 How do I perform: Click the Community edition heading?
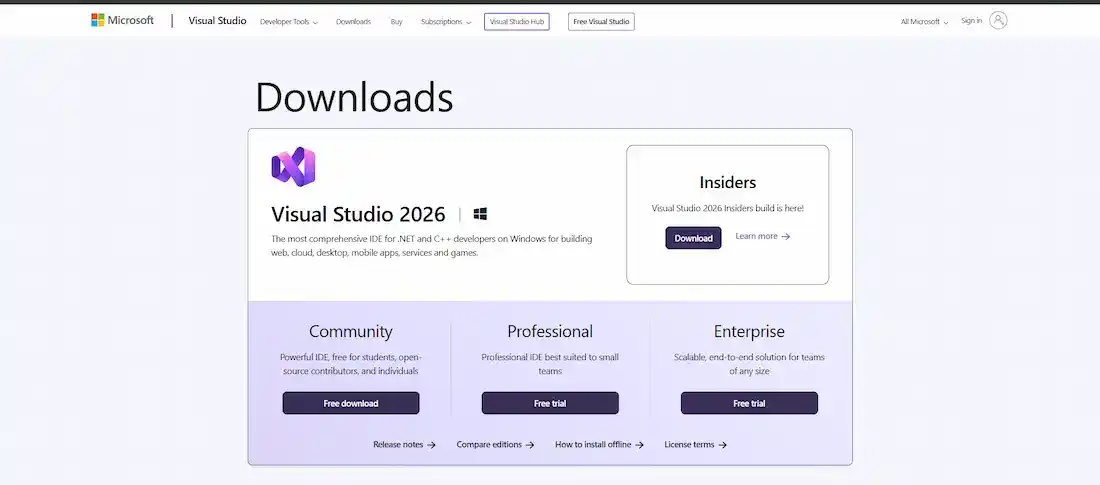pyautogui.click(x=351, y=331)
